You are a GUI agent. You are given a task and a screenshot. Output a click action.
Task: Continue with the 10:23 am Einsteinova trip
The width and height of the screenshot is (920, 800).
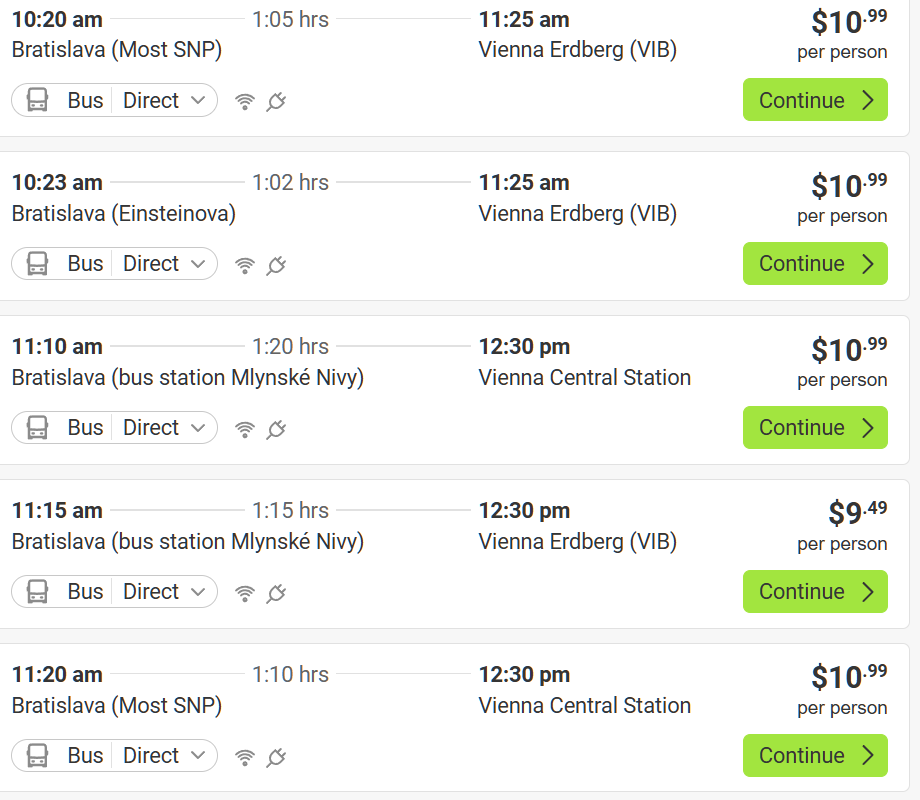click(x=815, y=264)
